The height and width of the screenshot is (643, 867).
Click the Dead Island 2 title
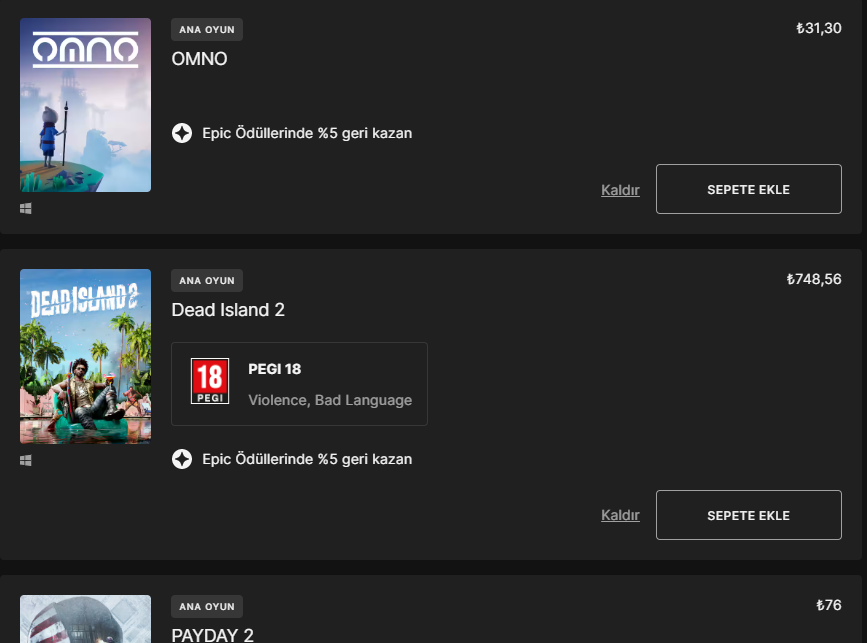point(228,310)
